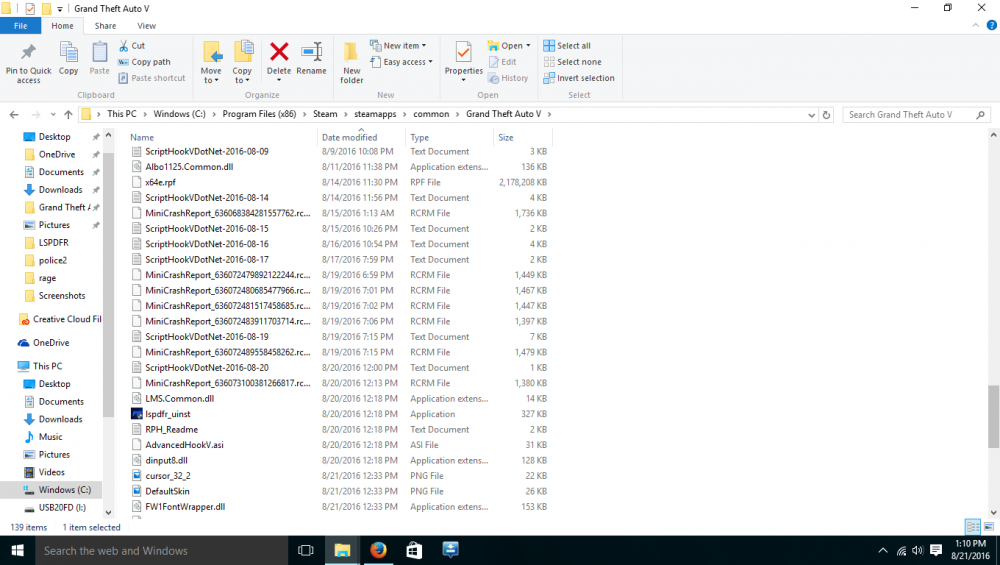Screen dimensions: 1000x565
Task: Click the Copy icon in Clipboard group
Action: coord(68,52)
